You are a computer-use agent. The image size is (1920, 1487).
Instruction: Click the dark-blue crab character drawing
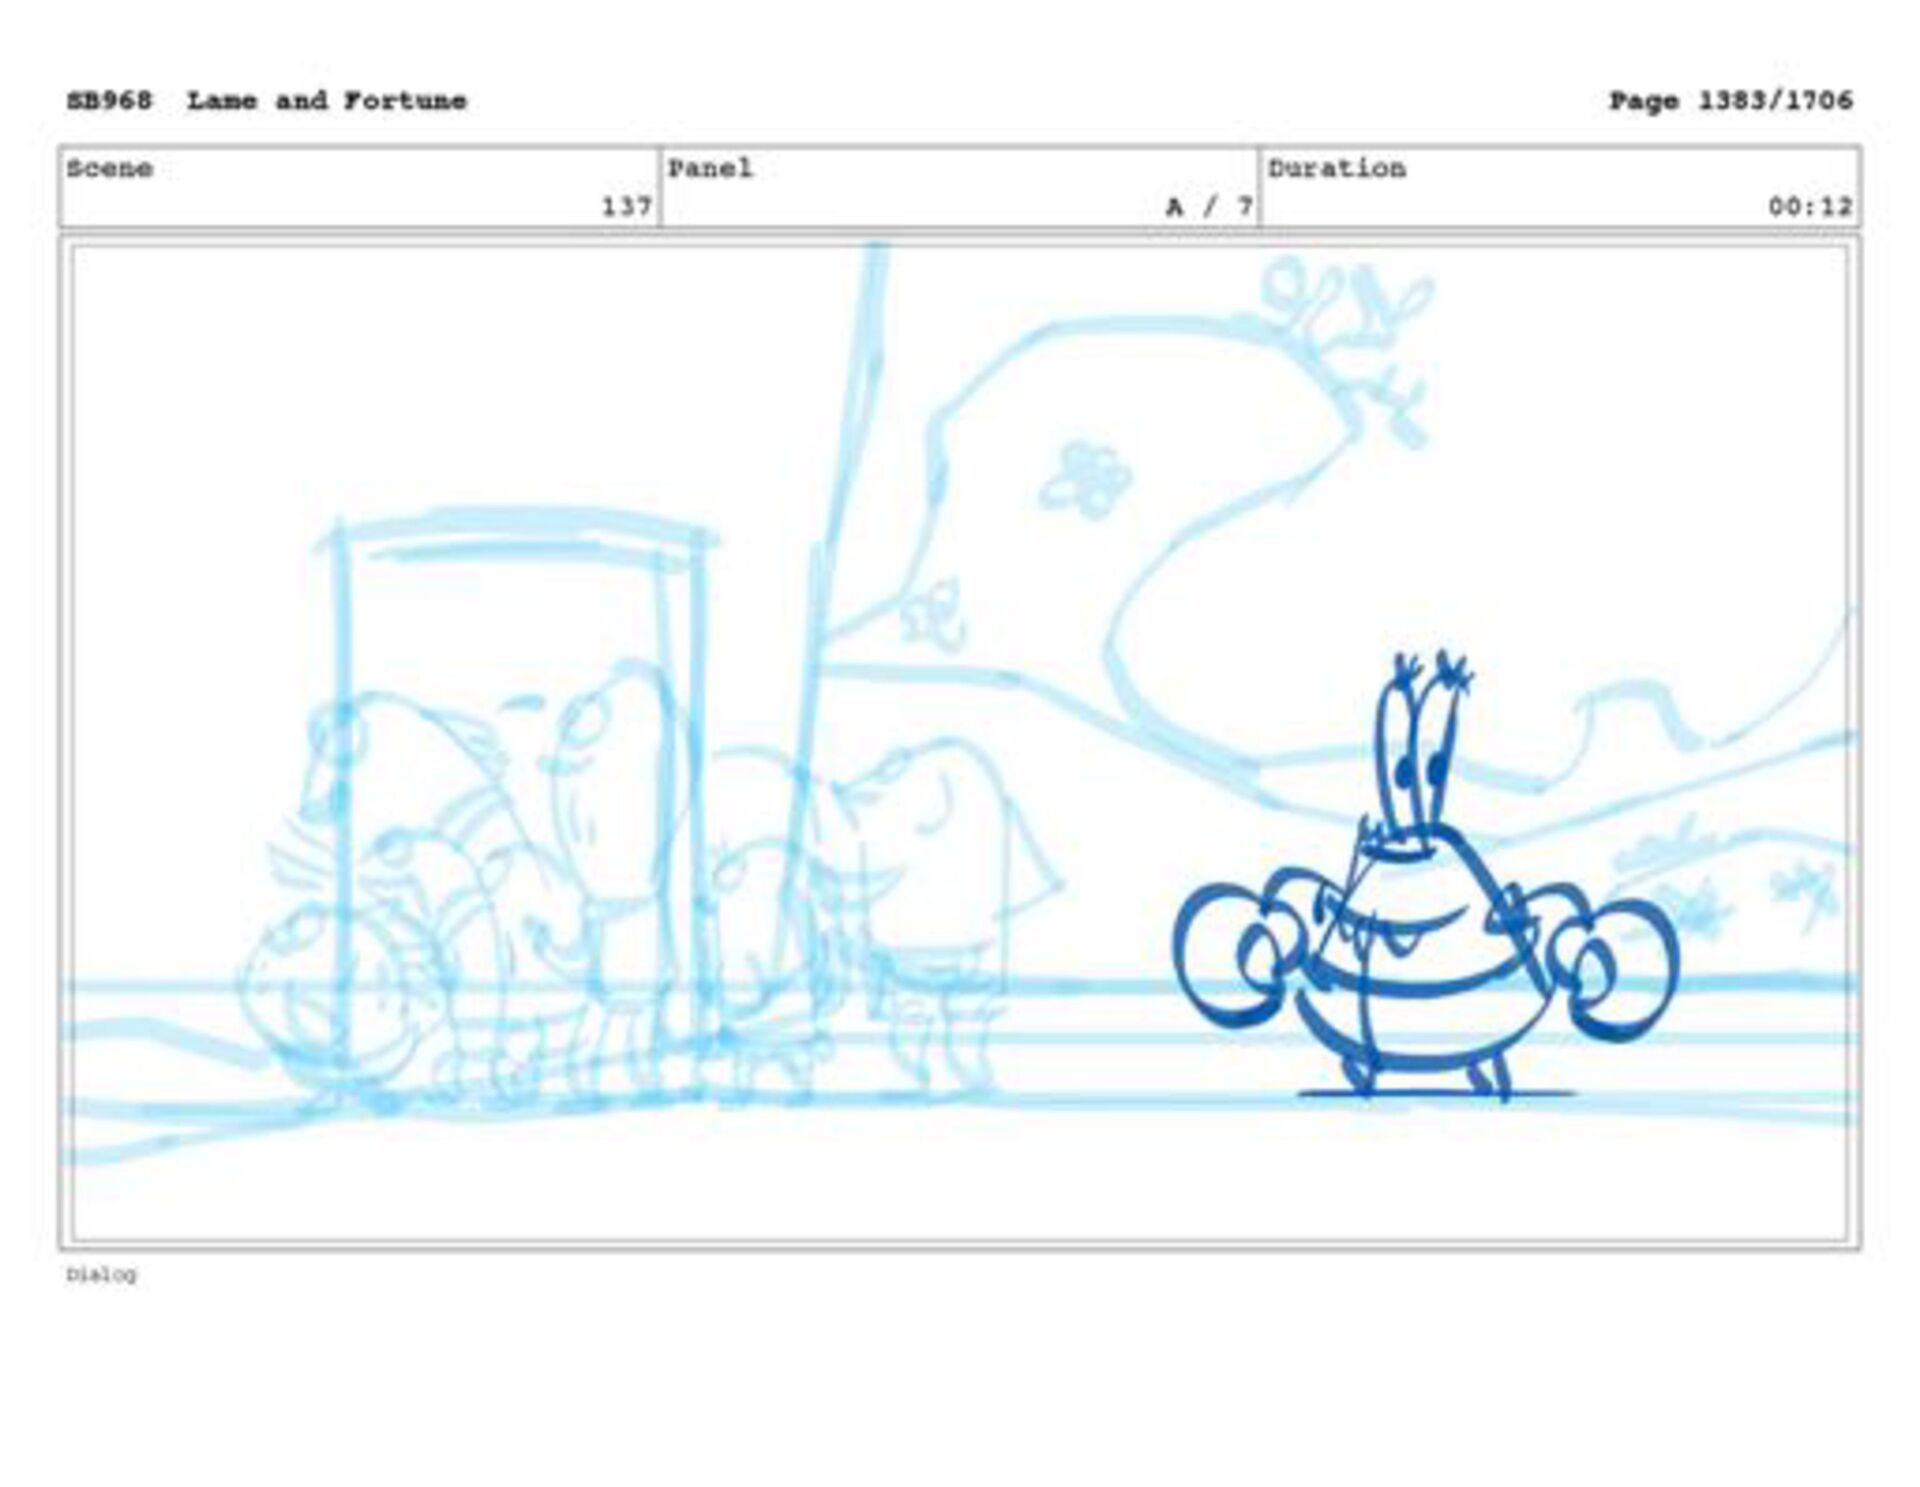pos(1425,878)
